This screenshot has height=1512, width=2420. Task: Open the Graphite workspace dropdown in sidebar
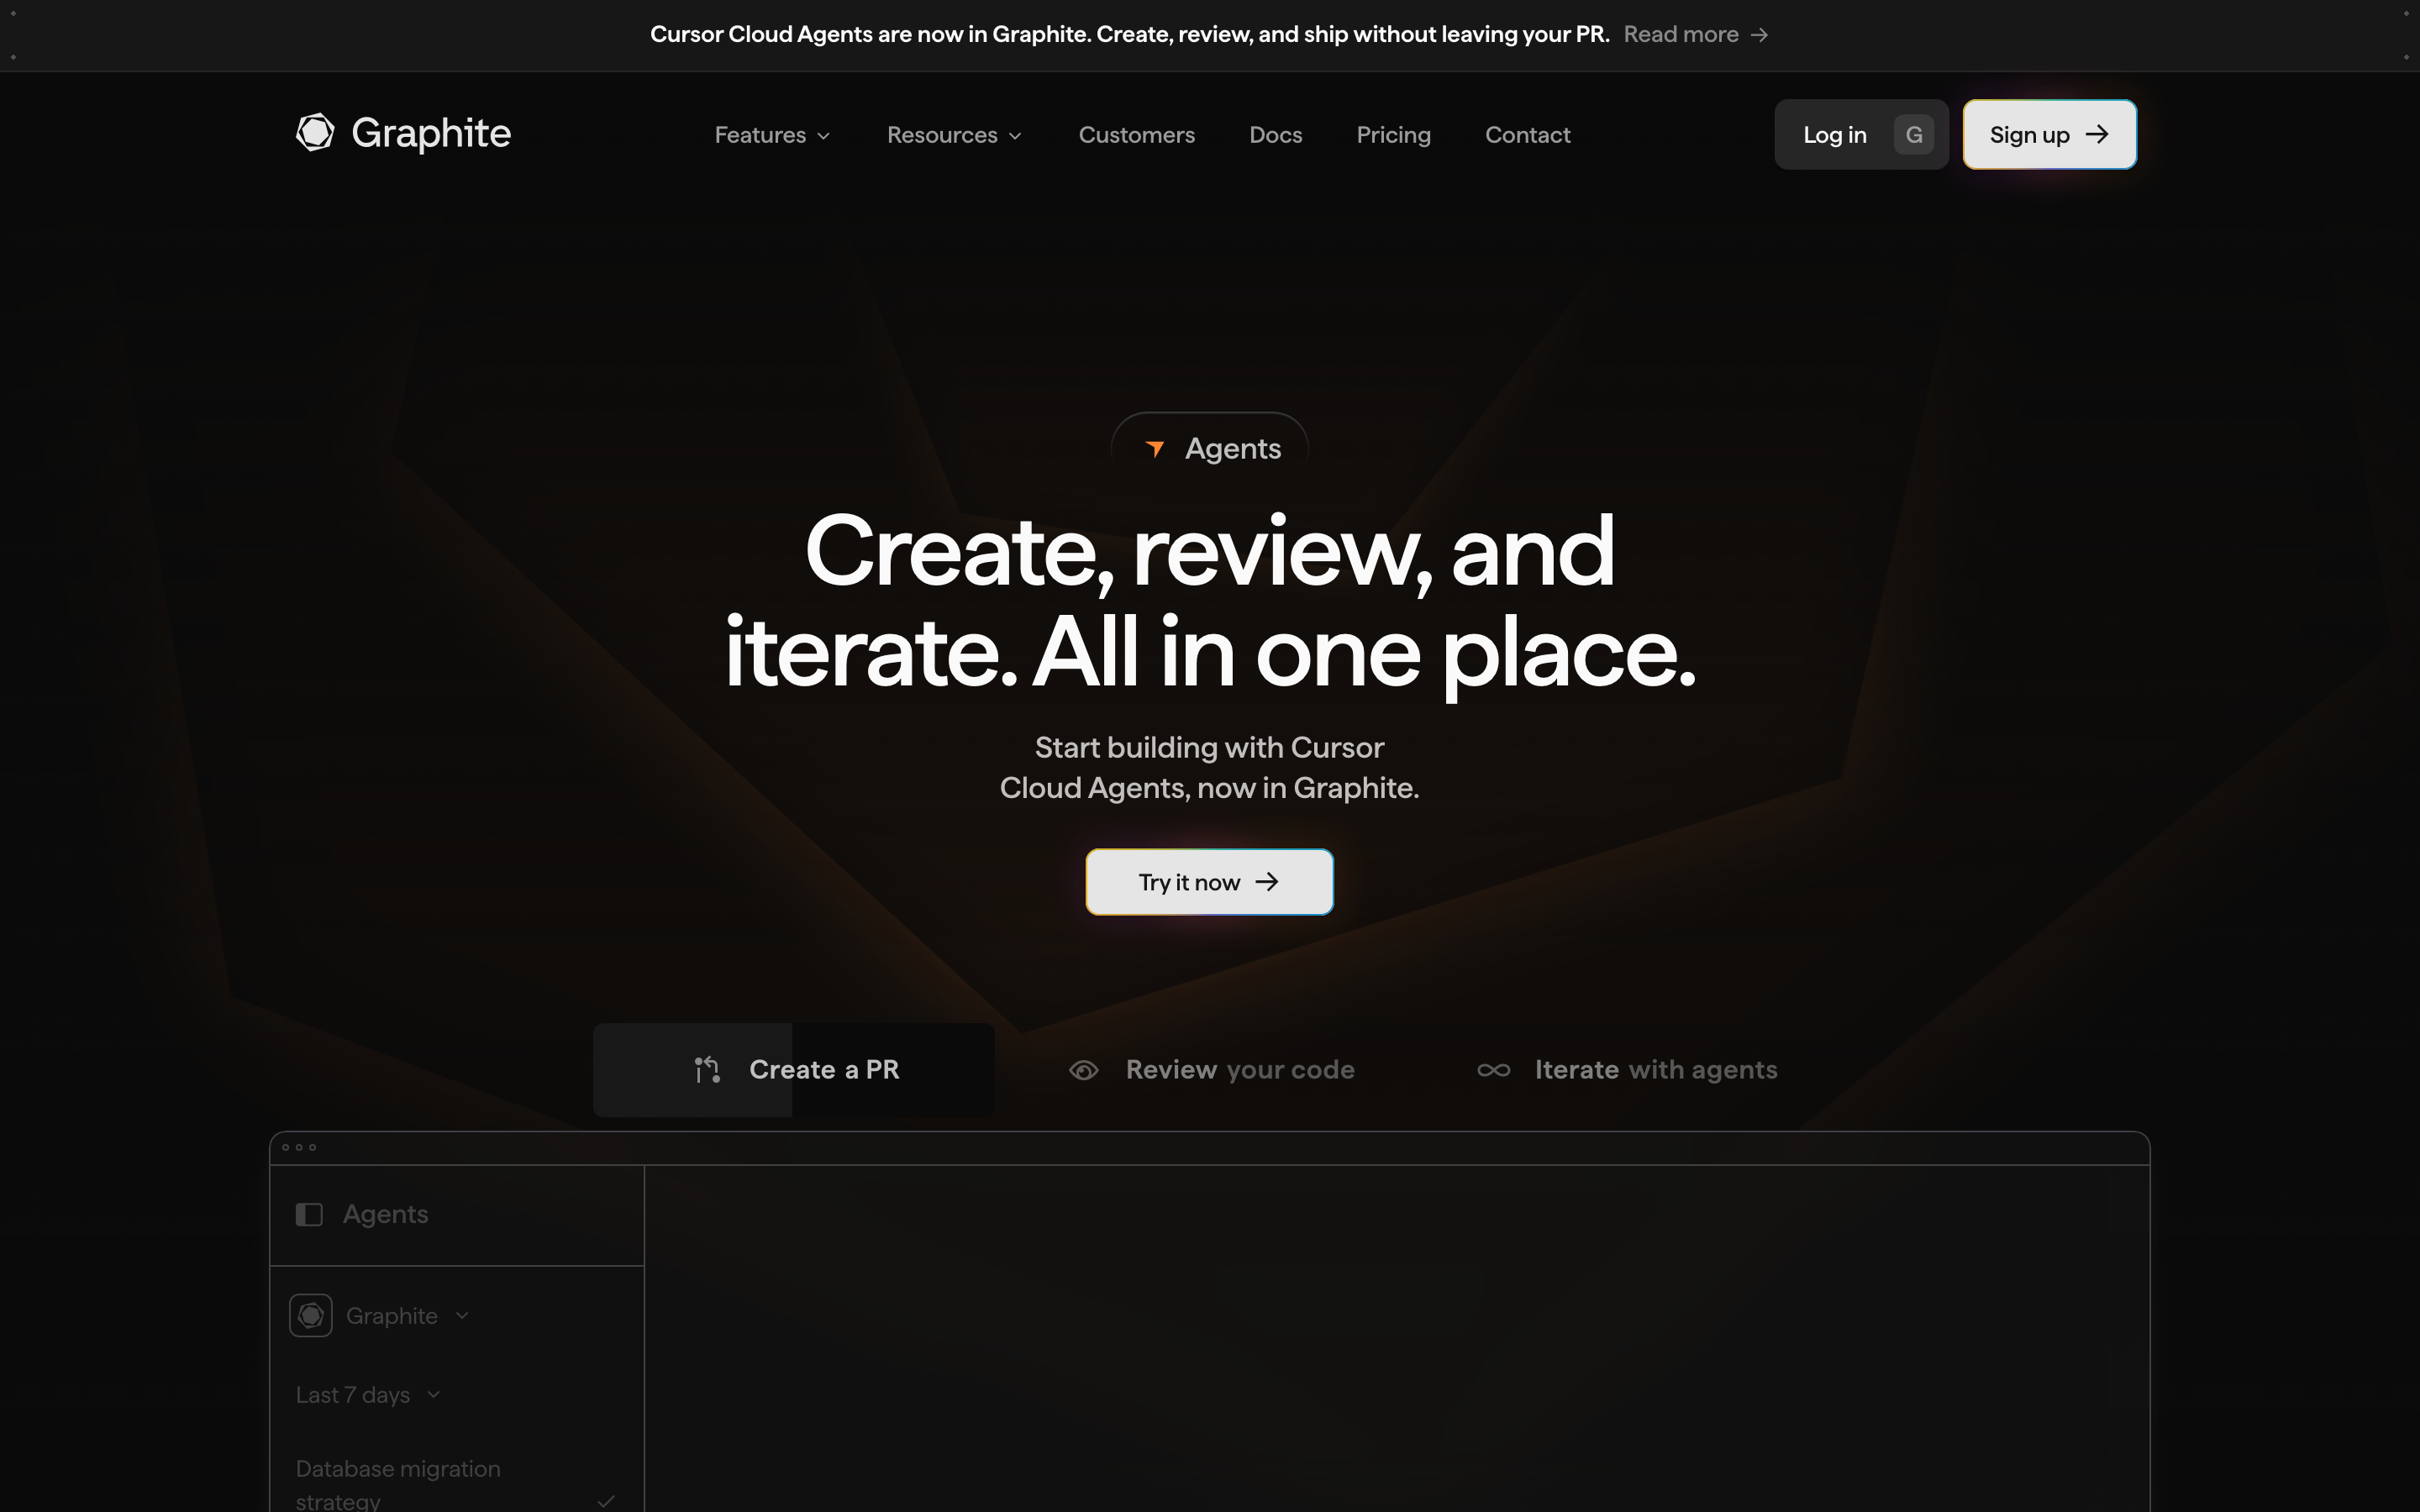pos(407,1316)
